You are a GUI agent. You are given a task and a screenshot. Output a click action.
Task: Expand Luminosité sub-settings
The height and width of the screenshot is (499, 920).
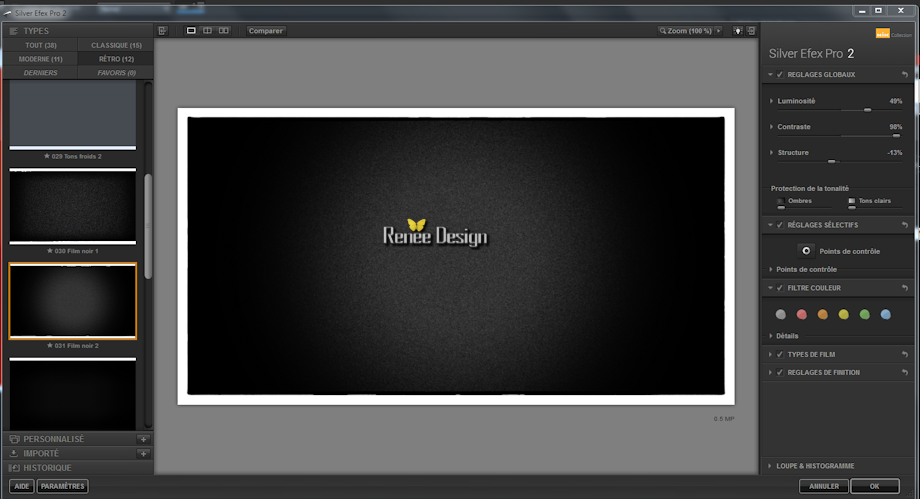(771, 101)
